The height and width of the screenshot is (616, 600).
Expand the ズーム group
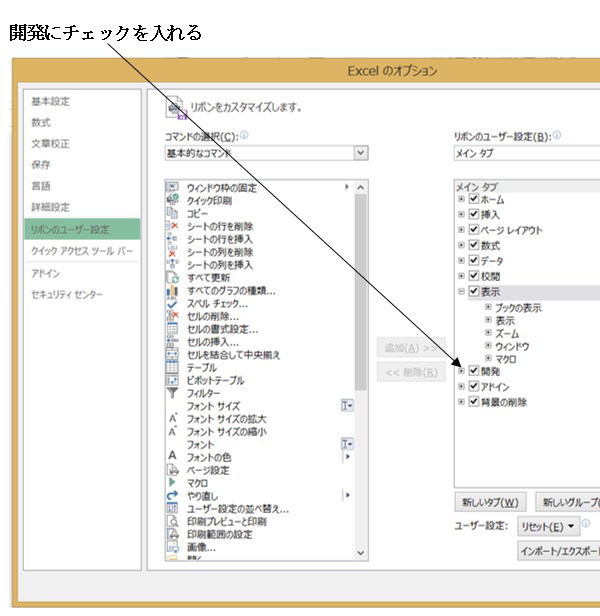[488, 333]
